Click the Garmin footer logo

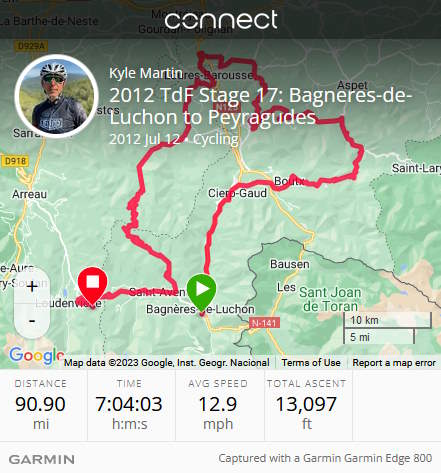(42, 459)
